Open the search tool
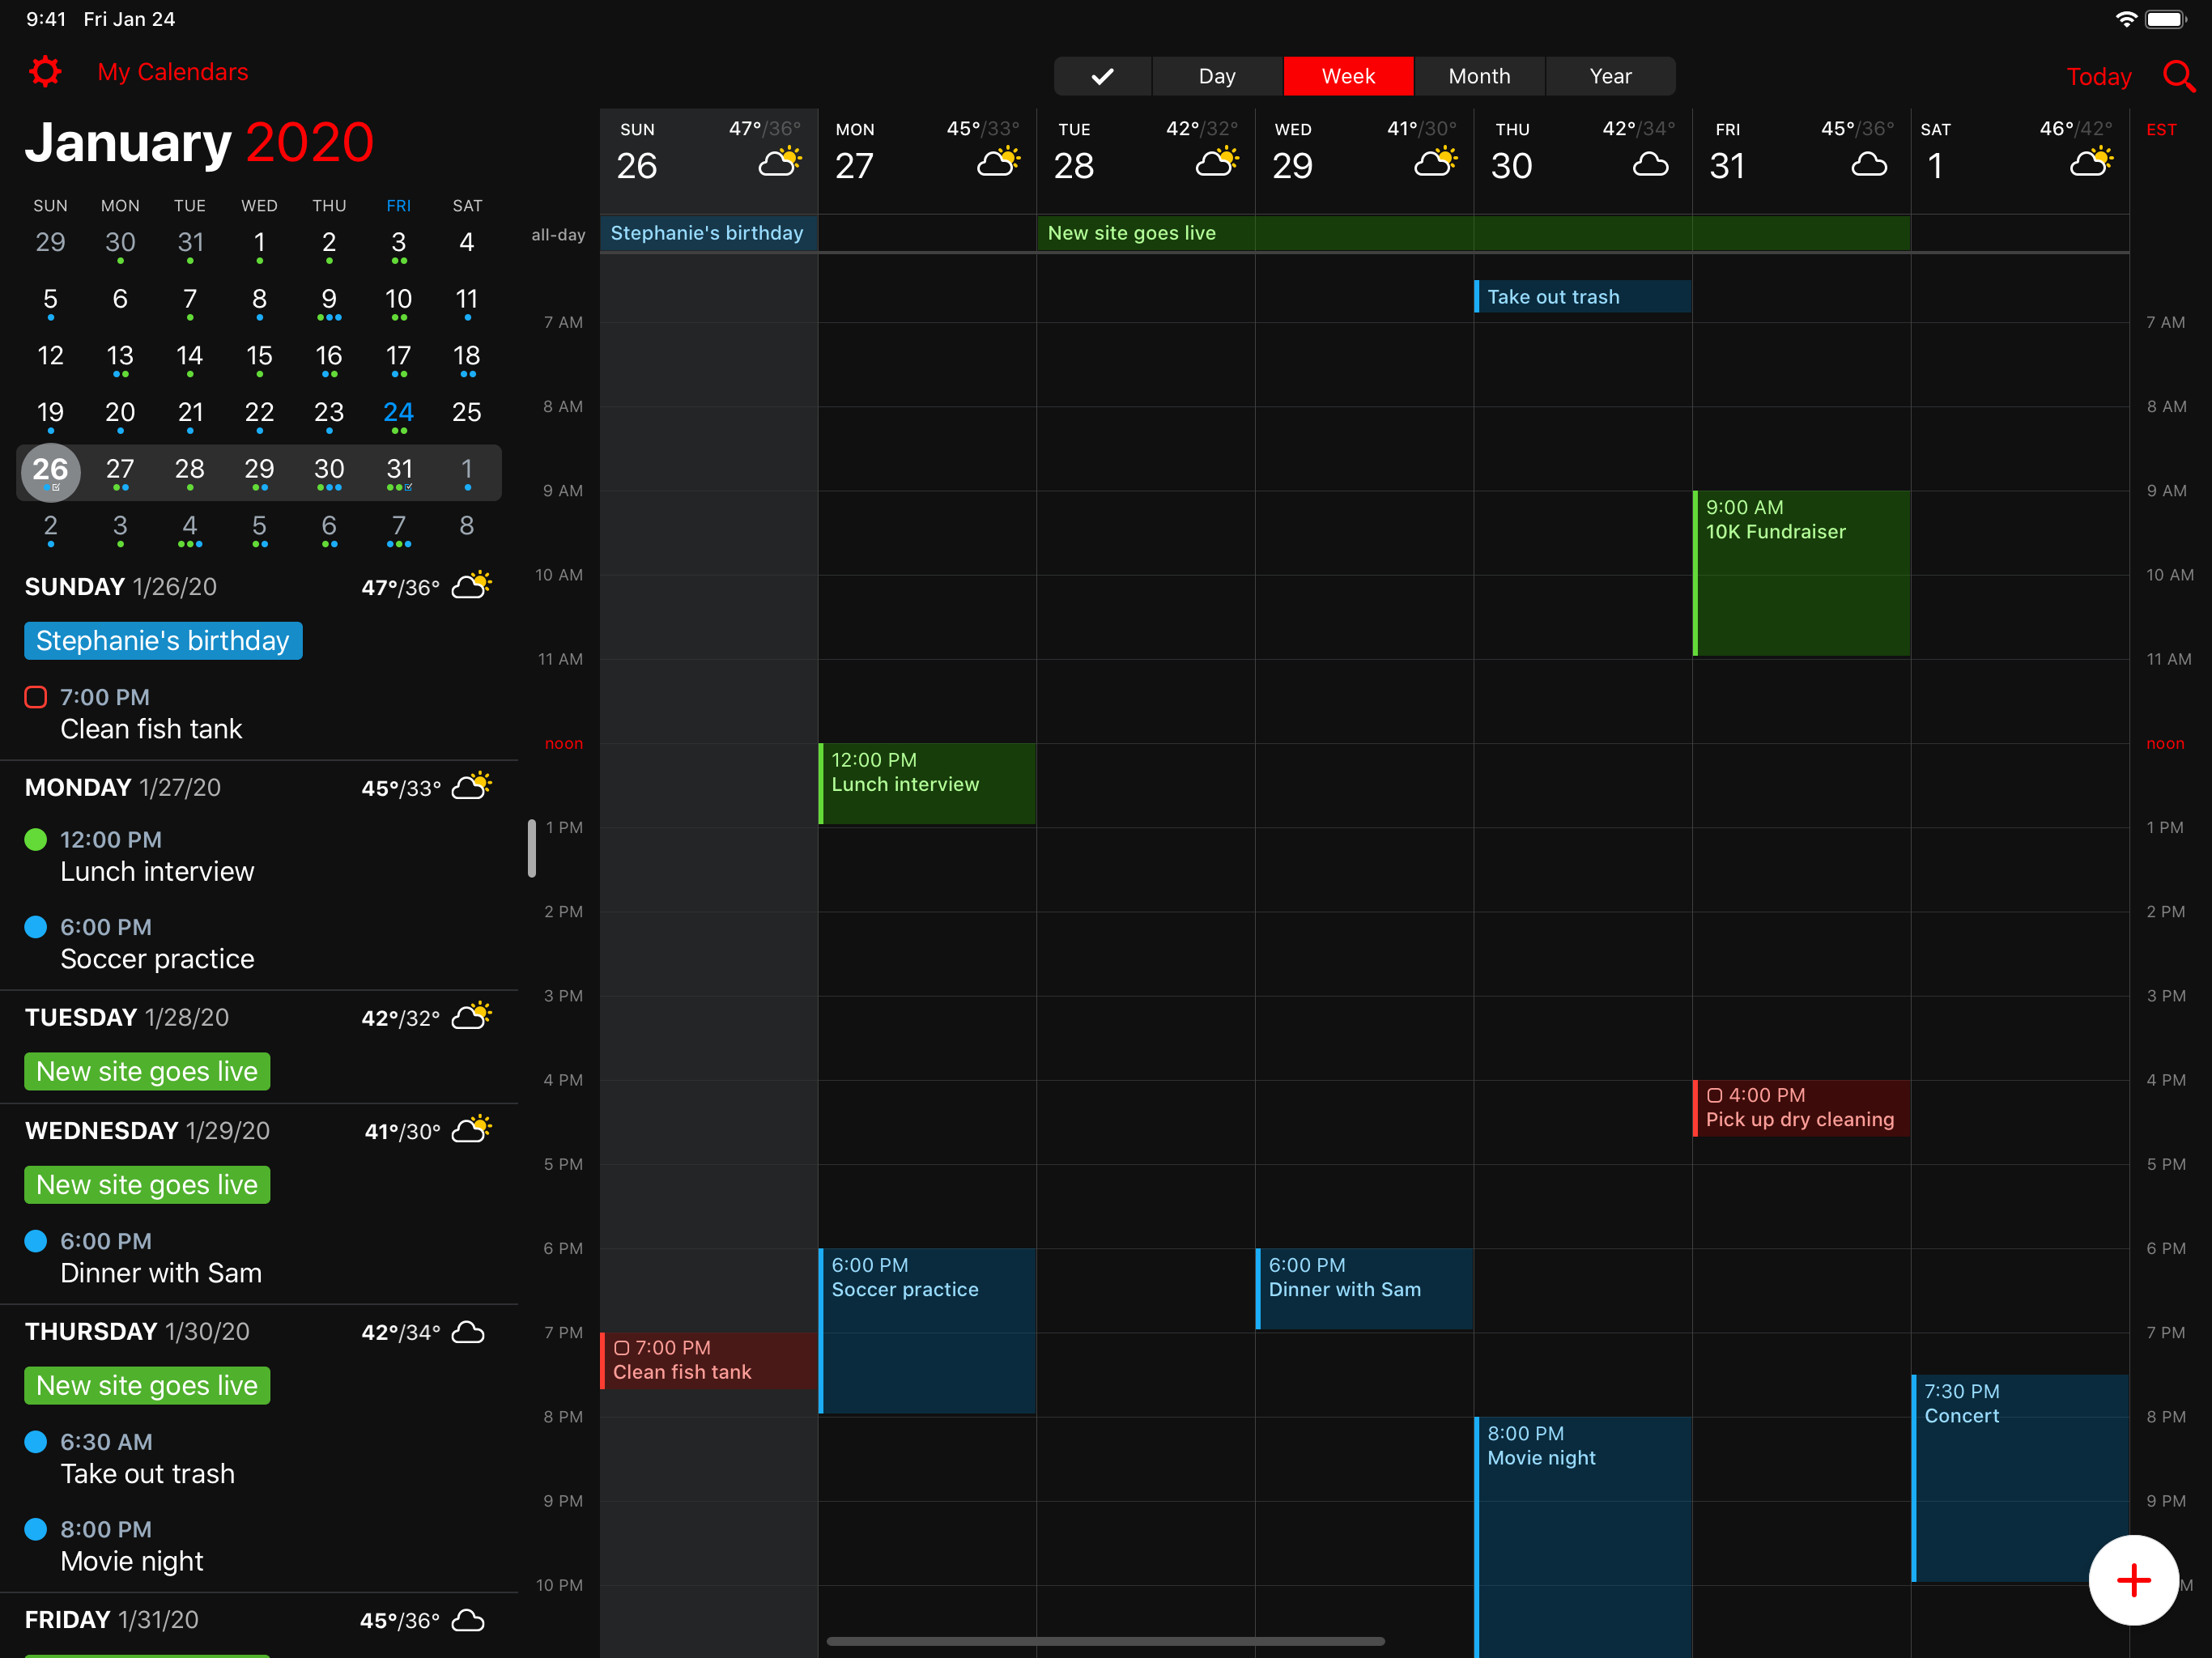 (x=2178, y=76)
